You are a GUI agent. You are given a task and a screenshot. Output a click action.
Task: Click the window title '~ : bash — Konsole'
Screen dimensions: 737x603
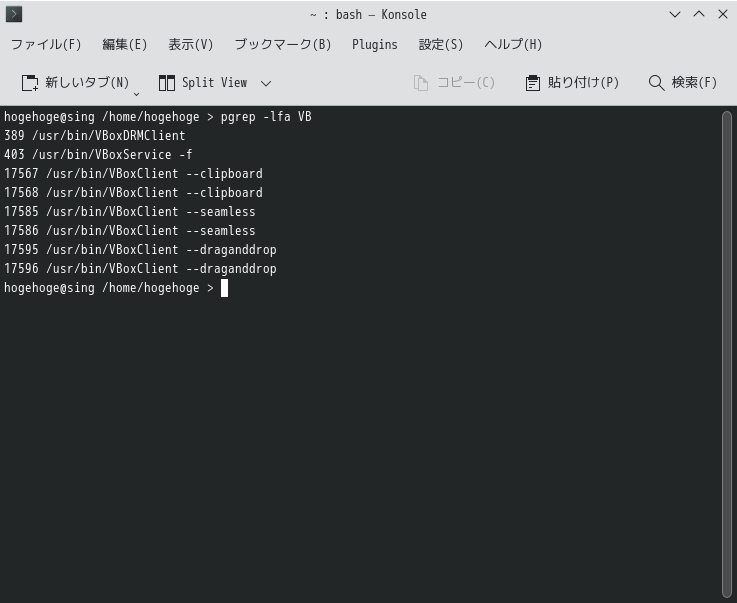coord(368,15)
